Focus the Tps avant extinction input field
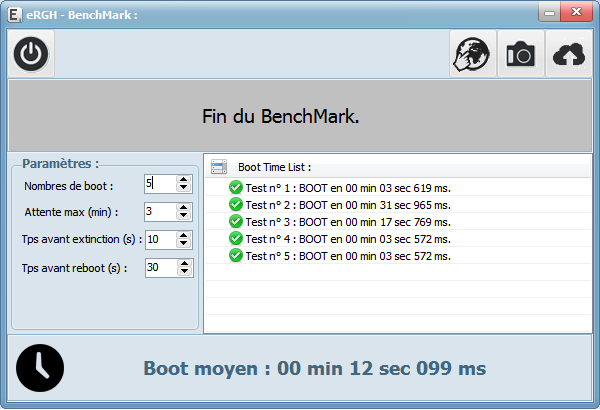600x410 pixels. [159, 240]
